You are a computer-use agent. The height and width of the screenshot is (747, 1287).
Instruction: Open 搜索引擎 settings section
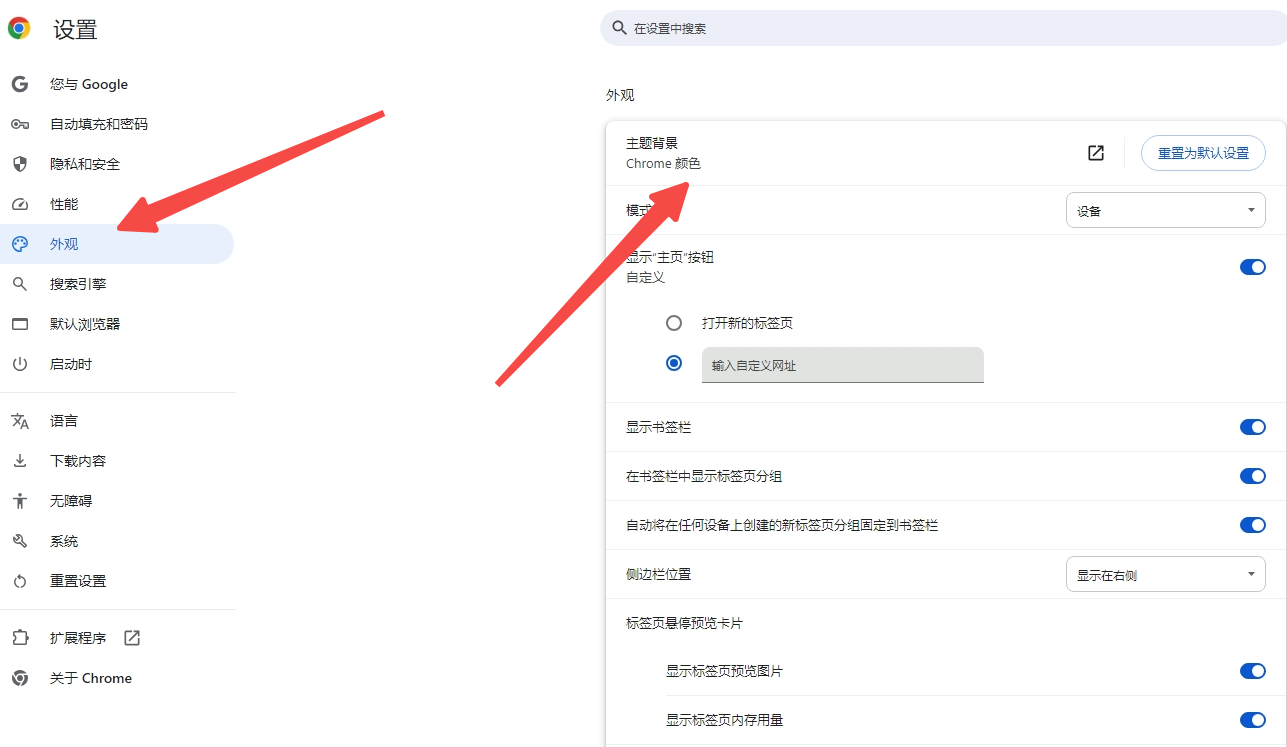117,284
